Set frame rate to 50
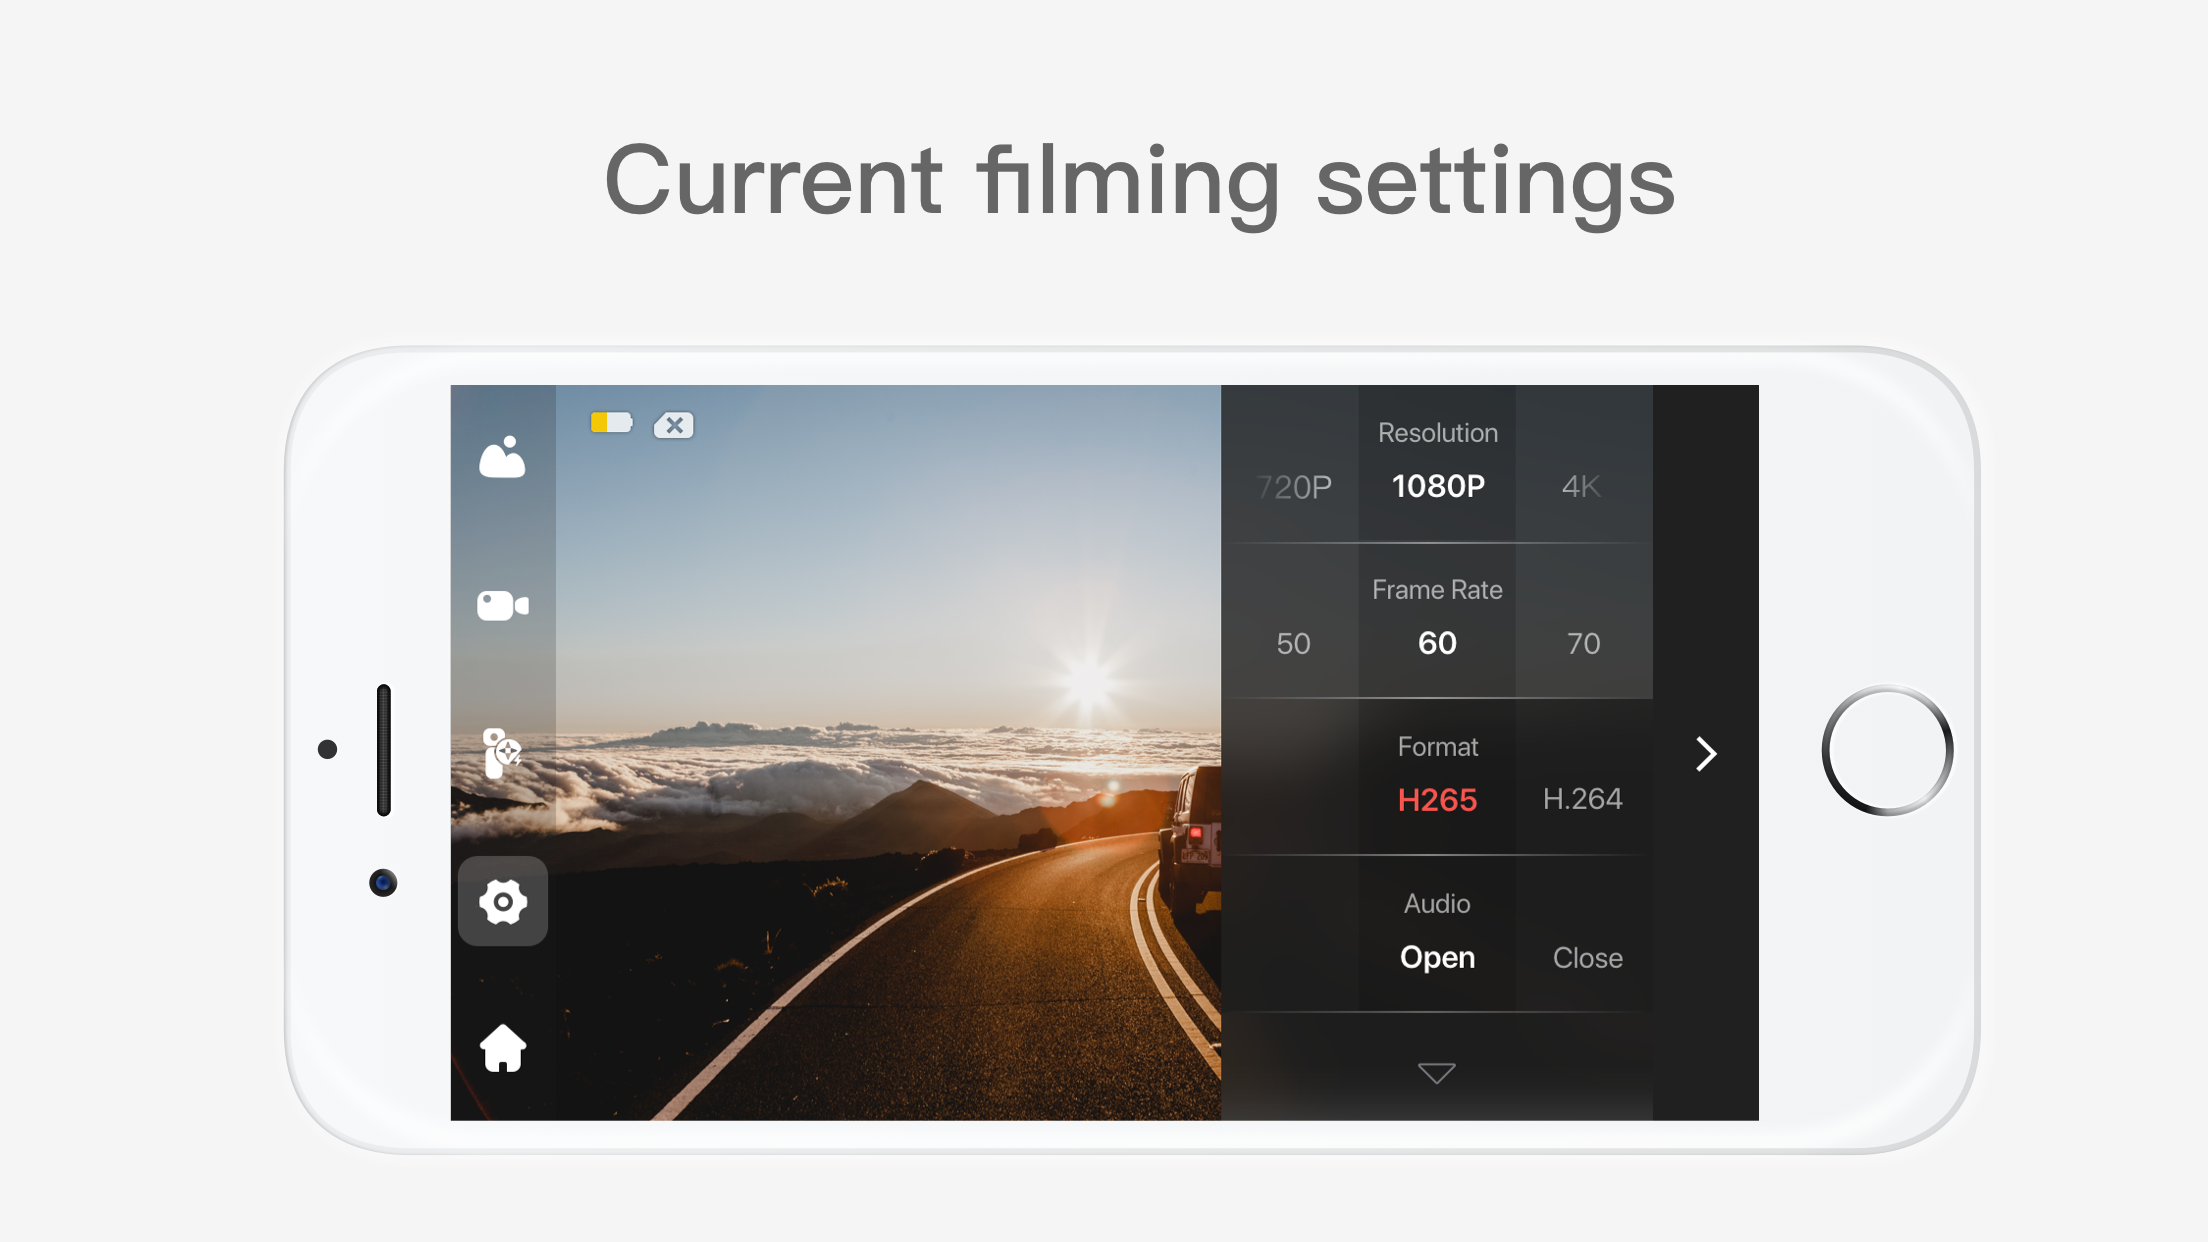The width and height of the screenshot is (2208, 1242). tap(1293, 643)
